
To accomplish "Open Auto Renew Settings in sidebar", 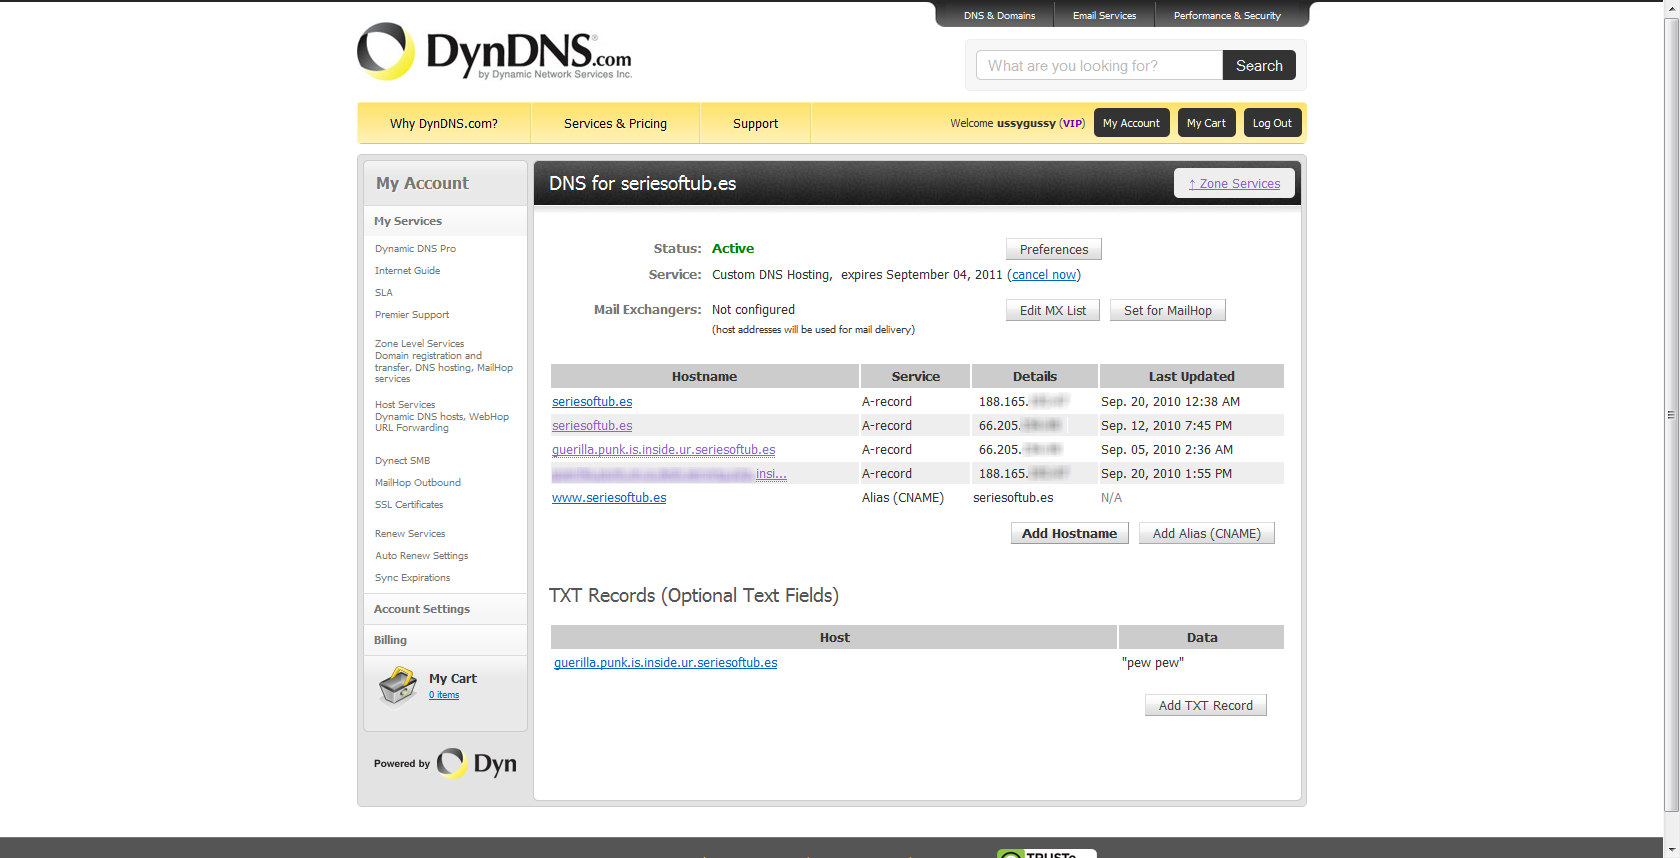I will 421,555.
